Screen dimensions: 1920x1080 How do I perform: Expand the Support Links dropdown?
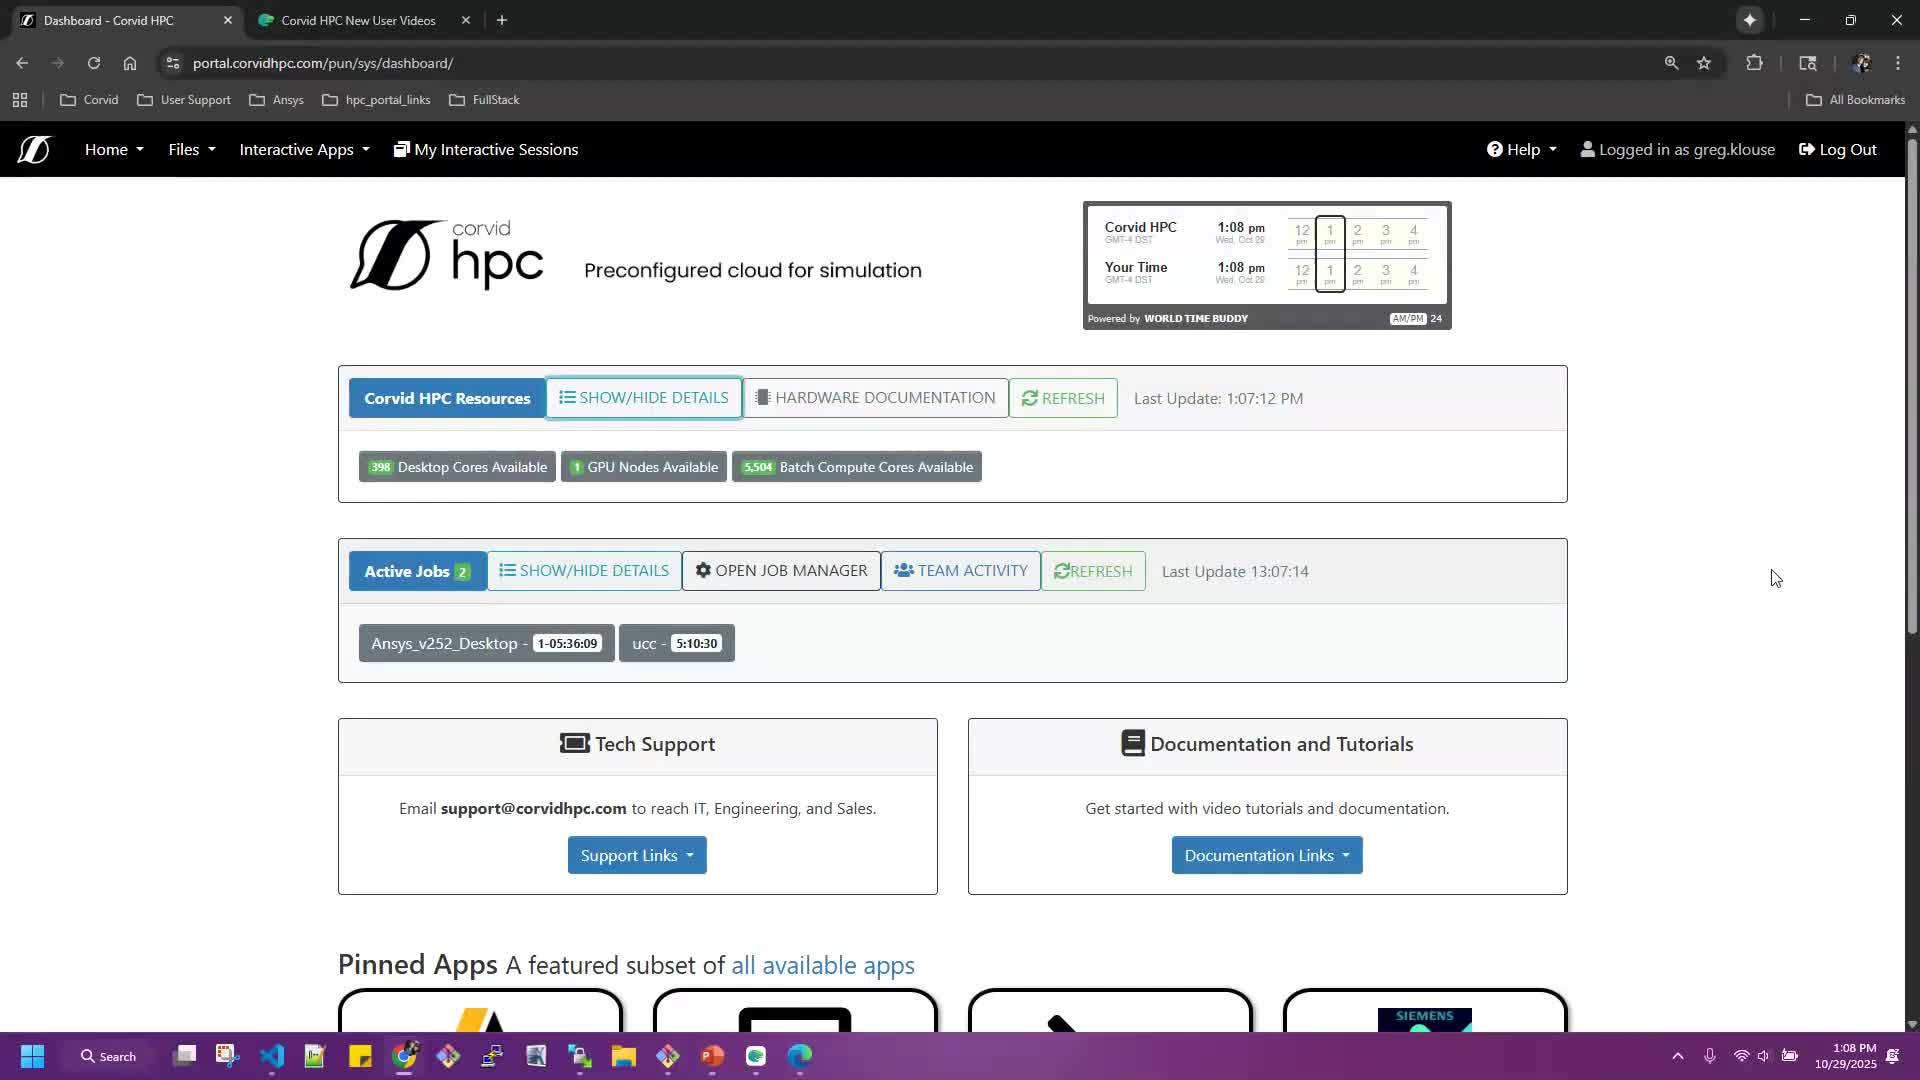tap(637, 855)
